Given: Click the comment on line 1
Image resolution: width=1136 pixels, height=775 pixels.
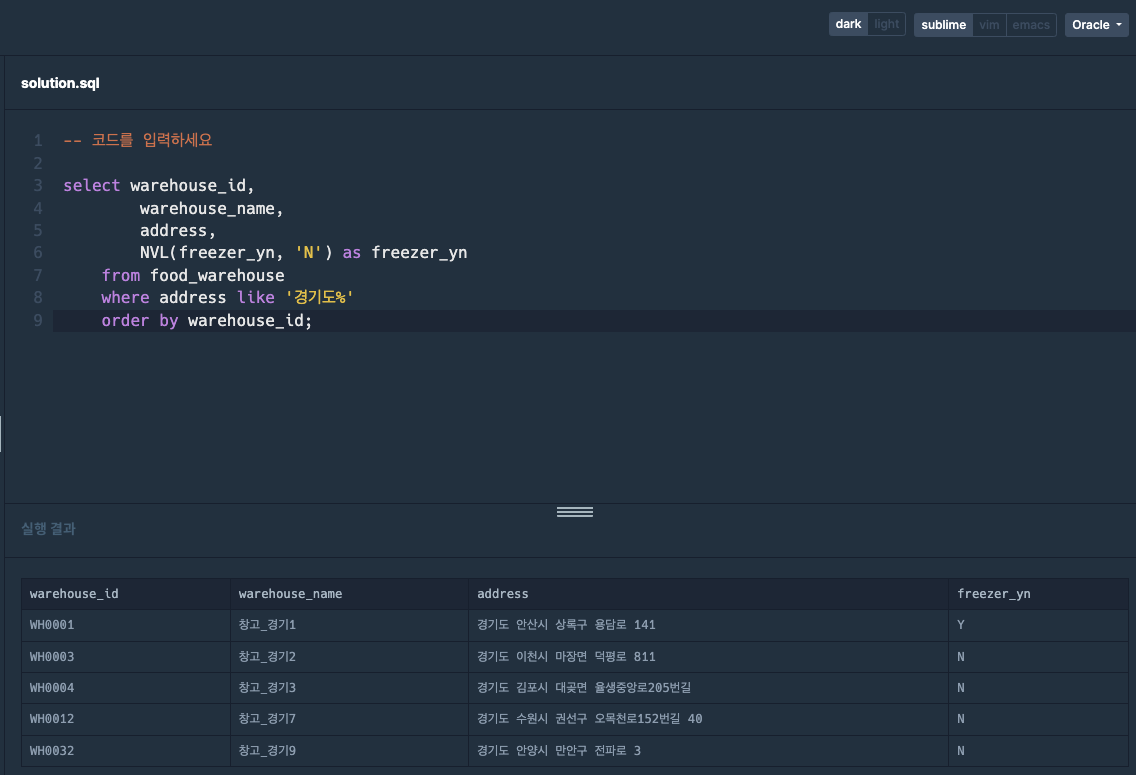Looking at the screenshot, I should [138, 140].
